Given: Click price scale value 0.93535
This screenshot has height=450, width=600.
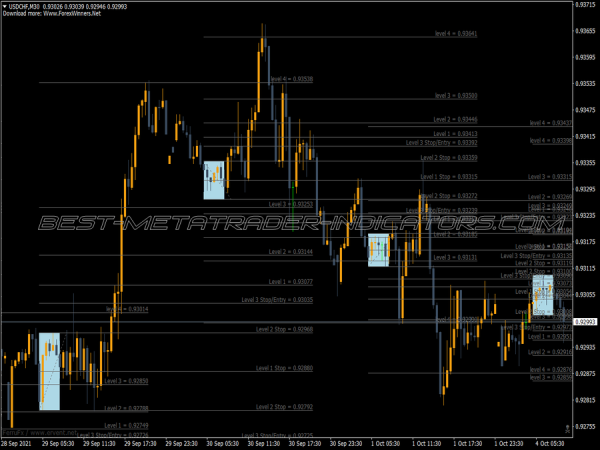Looking at the screenshot, I should pyautogui.click(x=585, y=83).
